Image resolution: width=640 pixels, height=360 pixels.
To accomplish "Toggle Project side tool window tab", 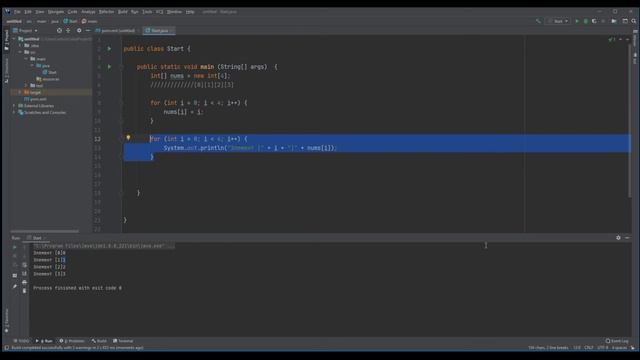I will click(x=6, y=40).
